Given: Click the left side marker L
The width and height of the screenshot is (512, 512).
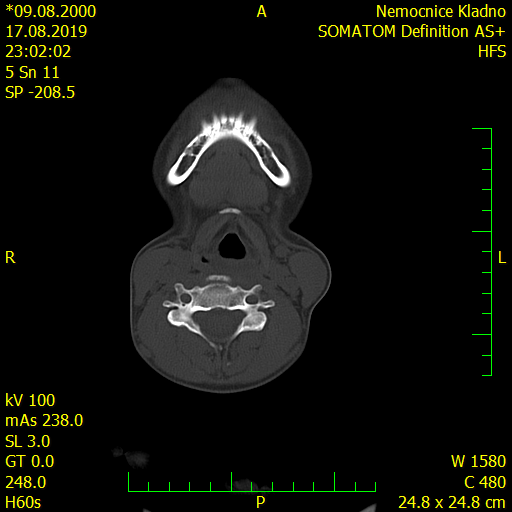Looking at the screenshot, I should pyautogui.click(x=502, y=258).
